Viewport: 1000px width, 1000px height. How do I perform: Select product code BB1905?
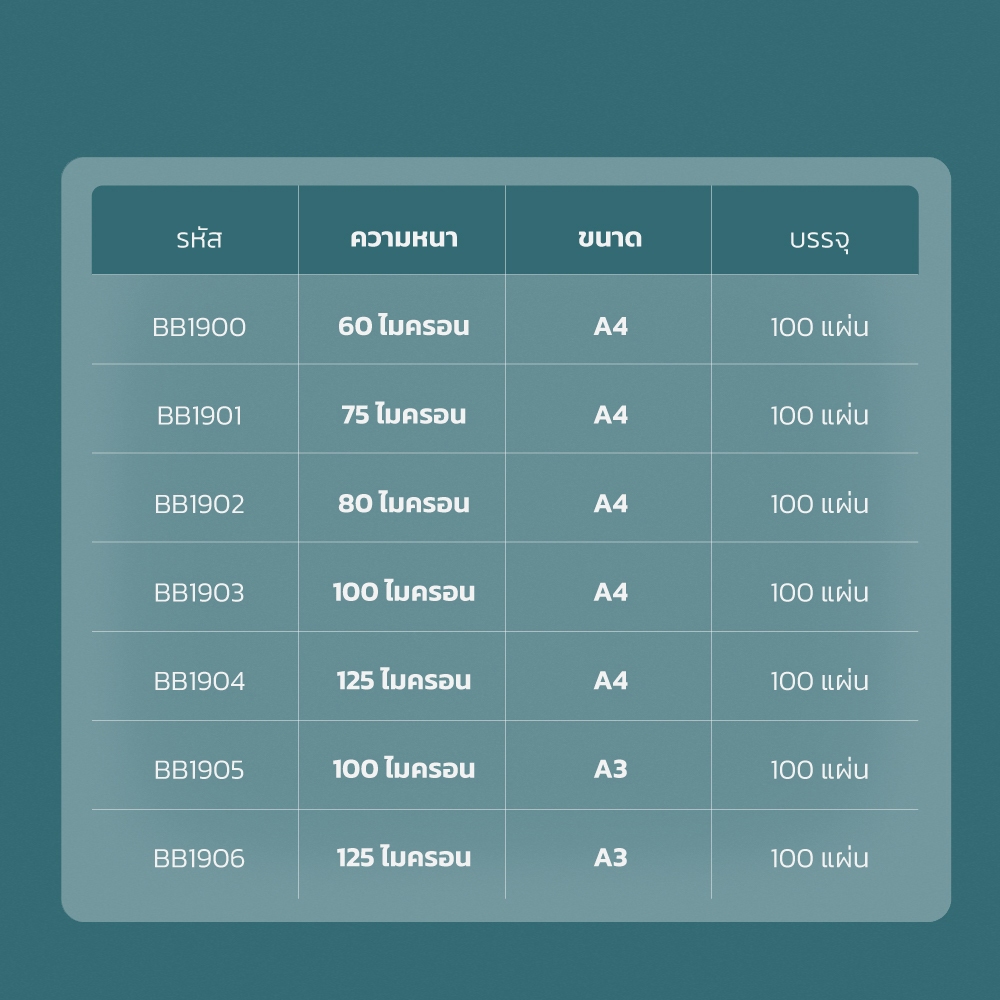click(x=199, y=770)
